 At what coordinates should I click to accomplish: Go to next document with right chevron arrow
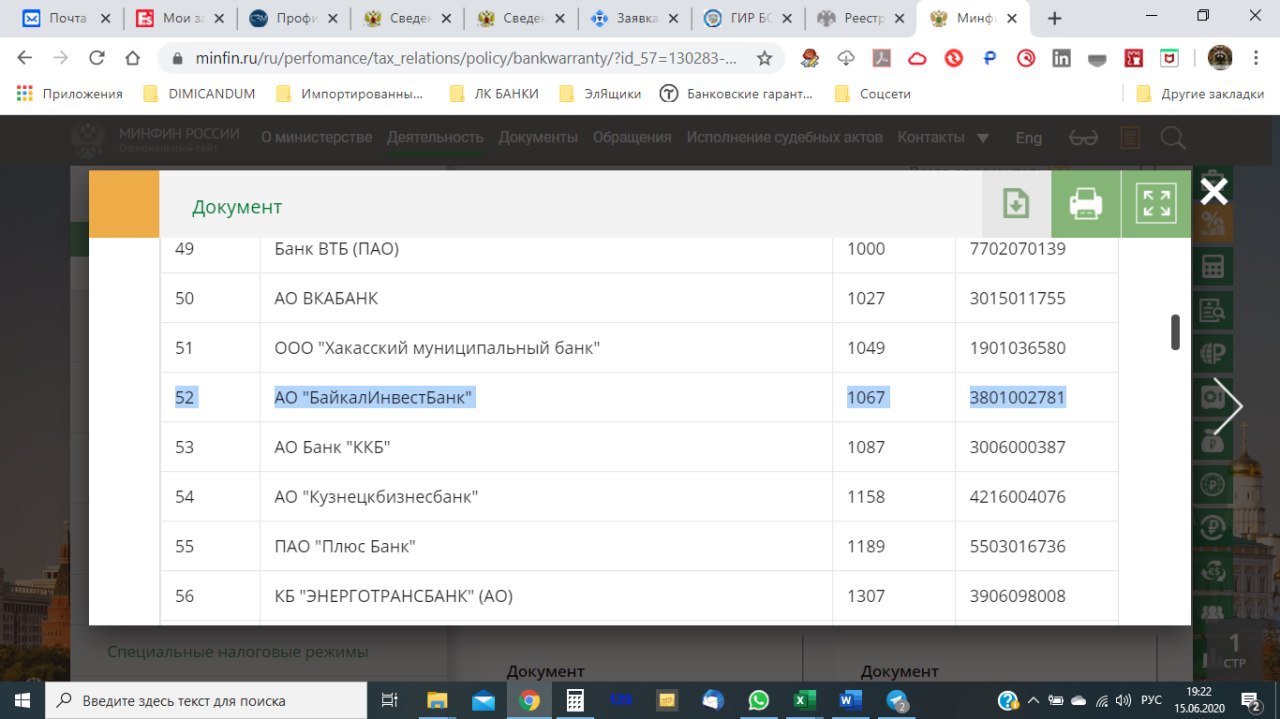coord(1227,406)
